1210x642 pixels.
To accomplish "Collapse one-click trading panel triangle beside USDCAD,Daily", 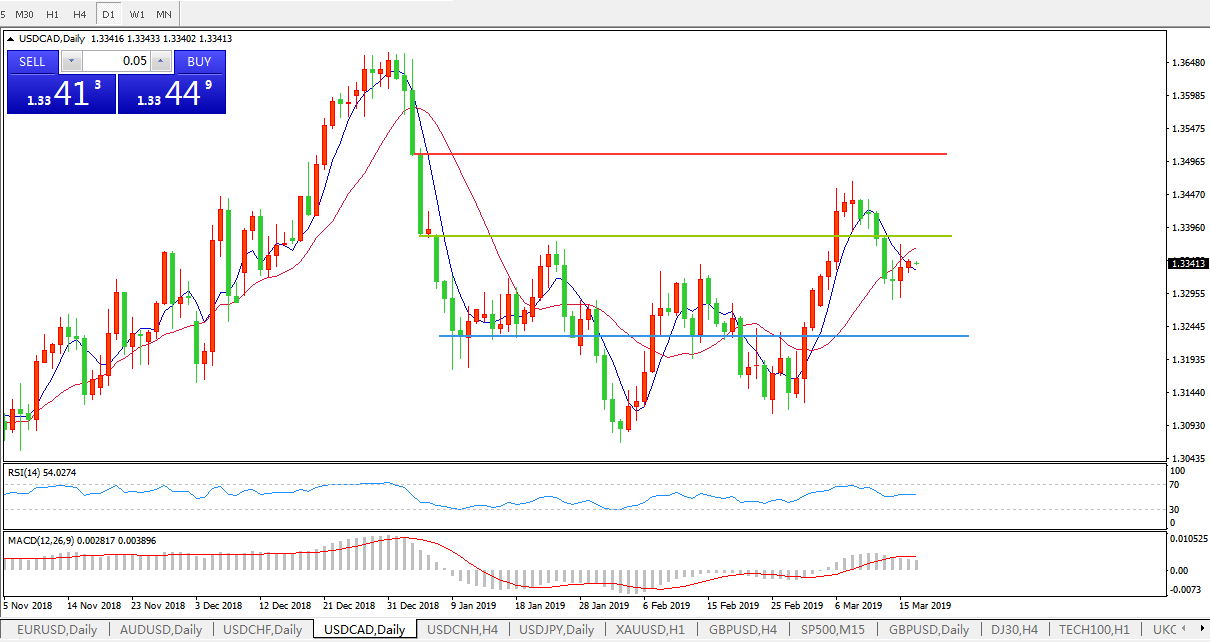I will tap(11, 39).
